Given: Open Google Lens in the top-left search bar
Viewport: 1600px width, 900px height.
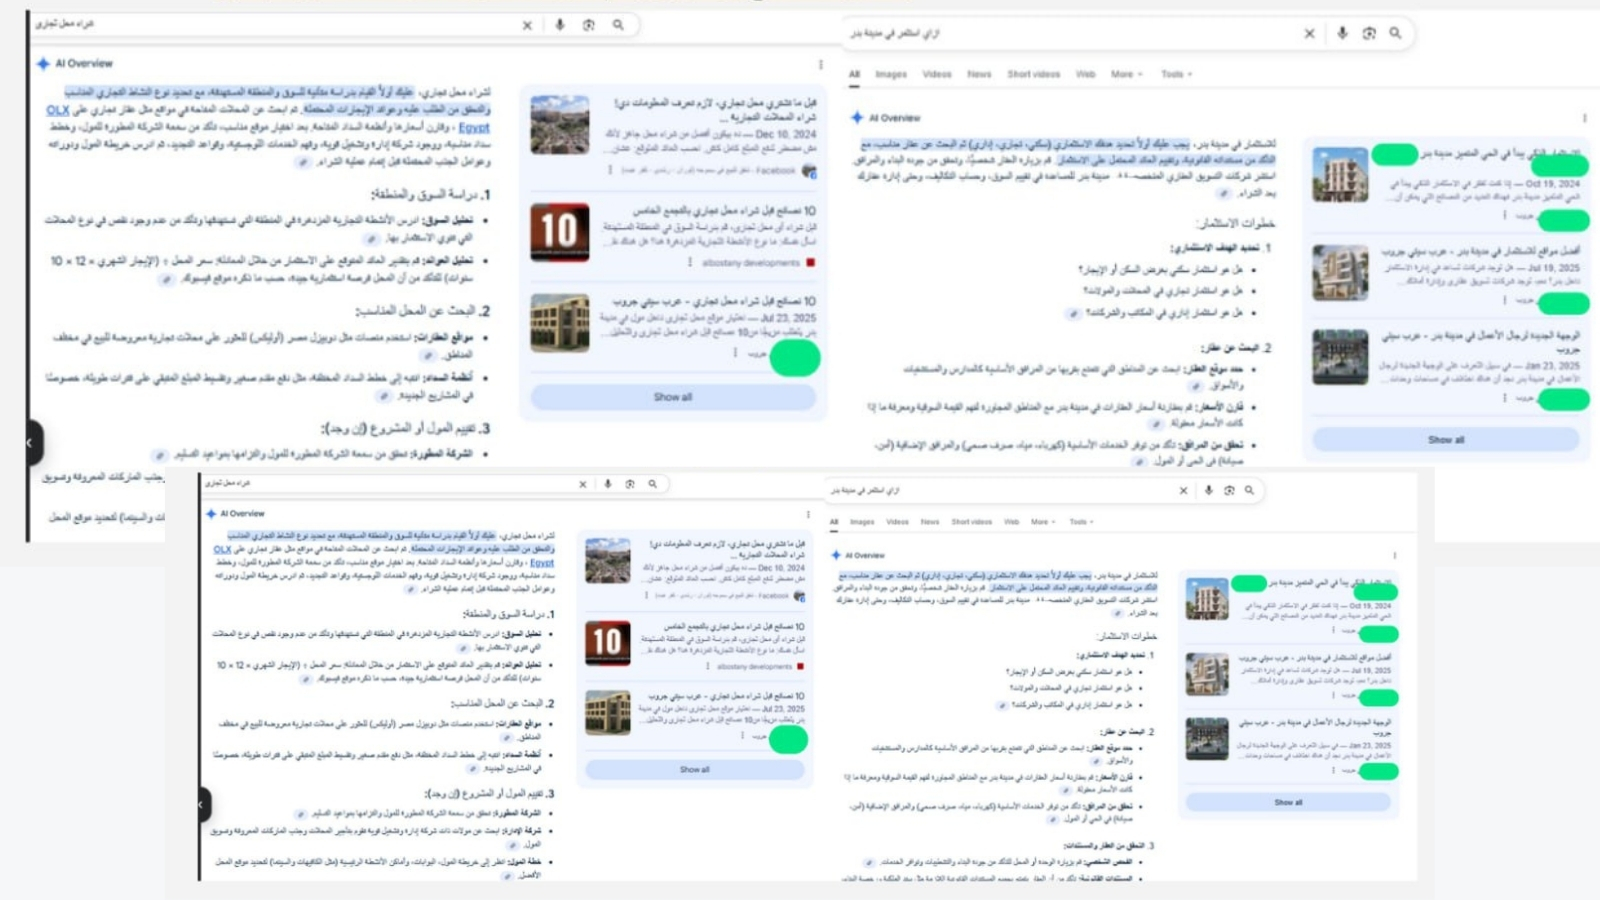Looking at the screenshot, I should pyautogui.click(x=589, y=25).
